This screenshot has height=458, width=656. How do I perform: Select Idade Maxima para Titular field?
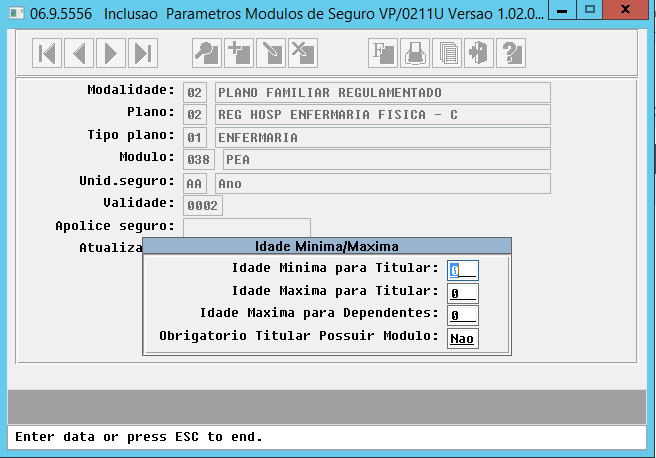tap(463, 293)
